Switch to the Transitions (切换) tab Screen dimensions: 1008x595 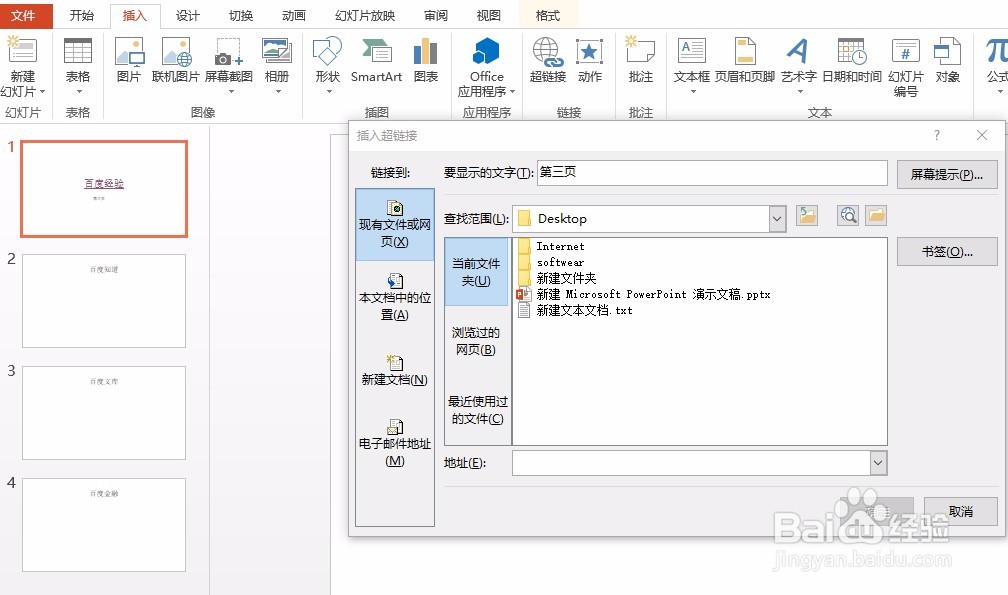point(241,15)
